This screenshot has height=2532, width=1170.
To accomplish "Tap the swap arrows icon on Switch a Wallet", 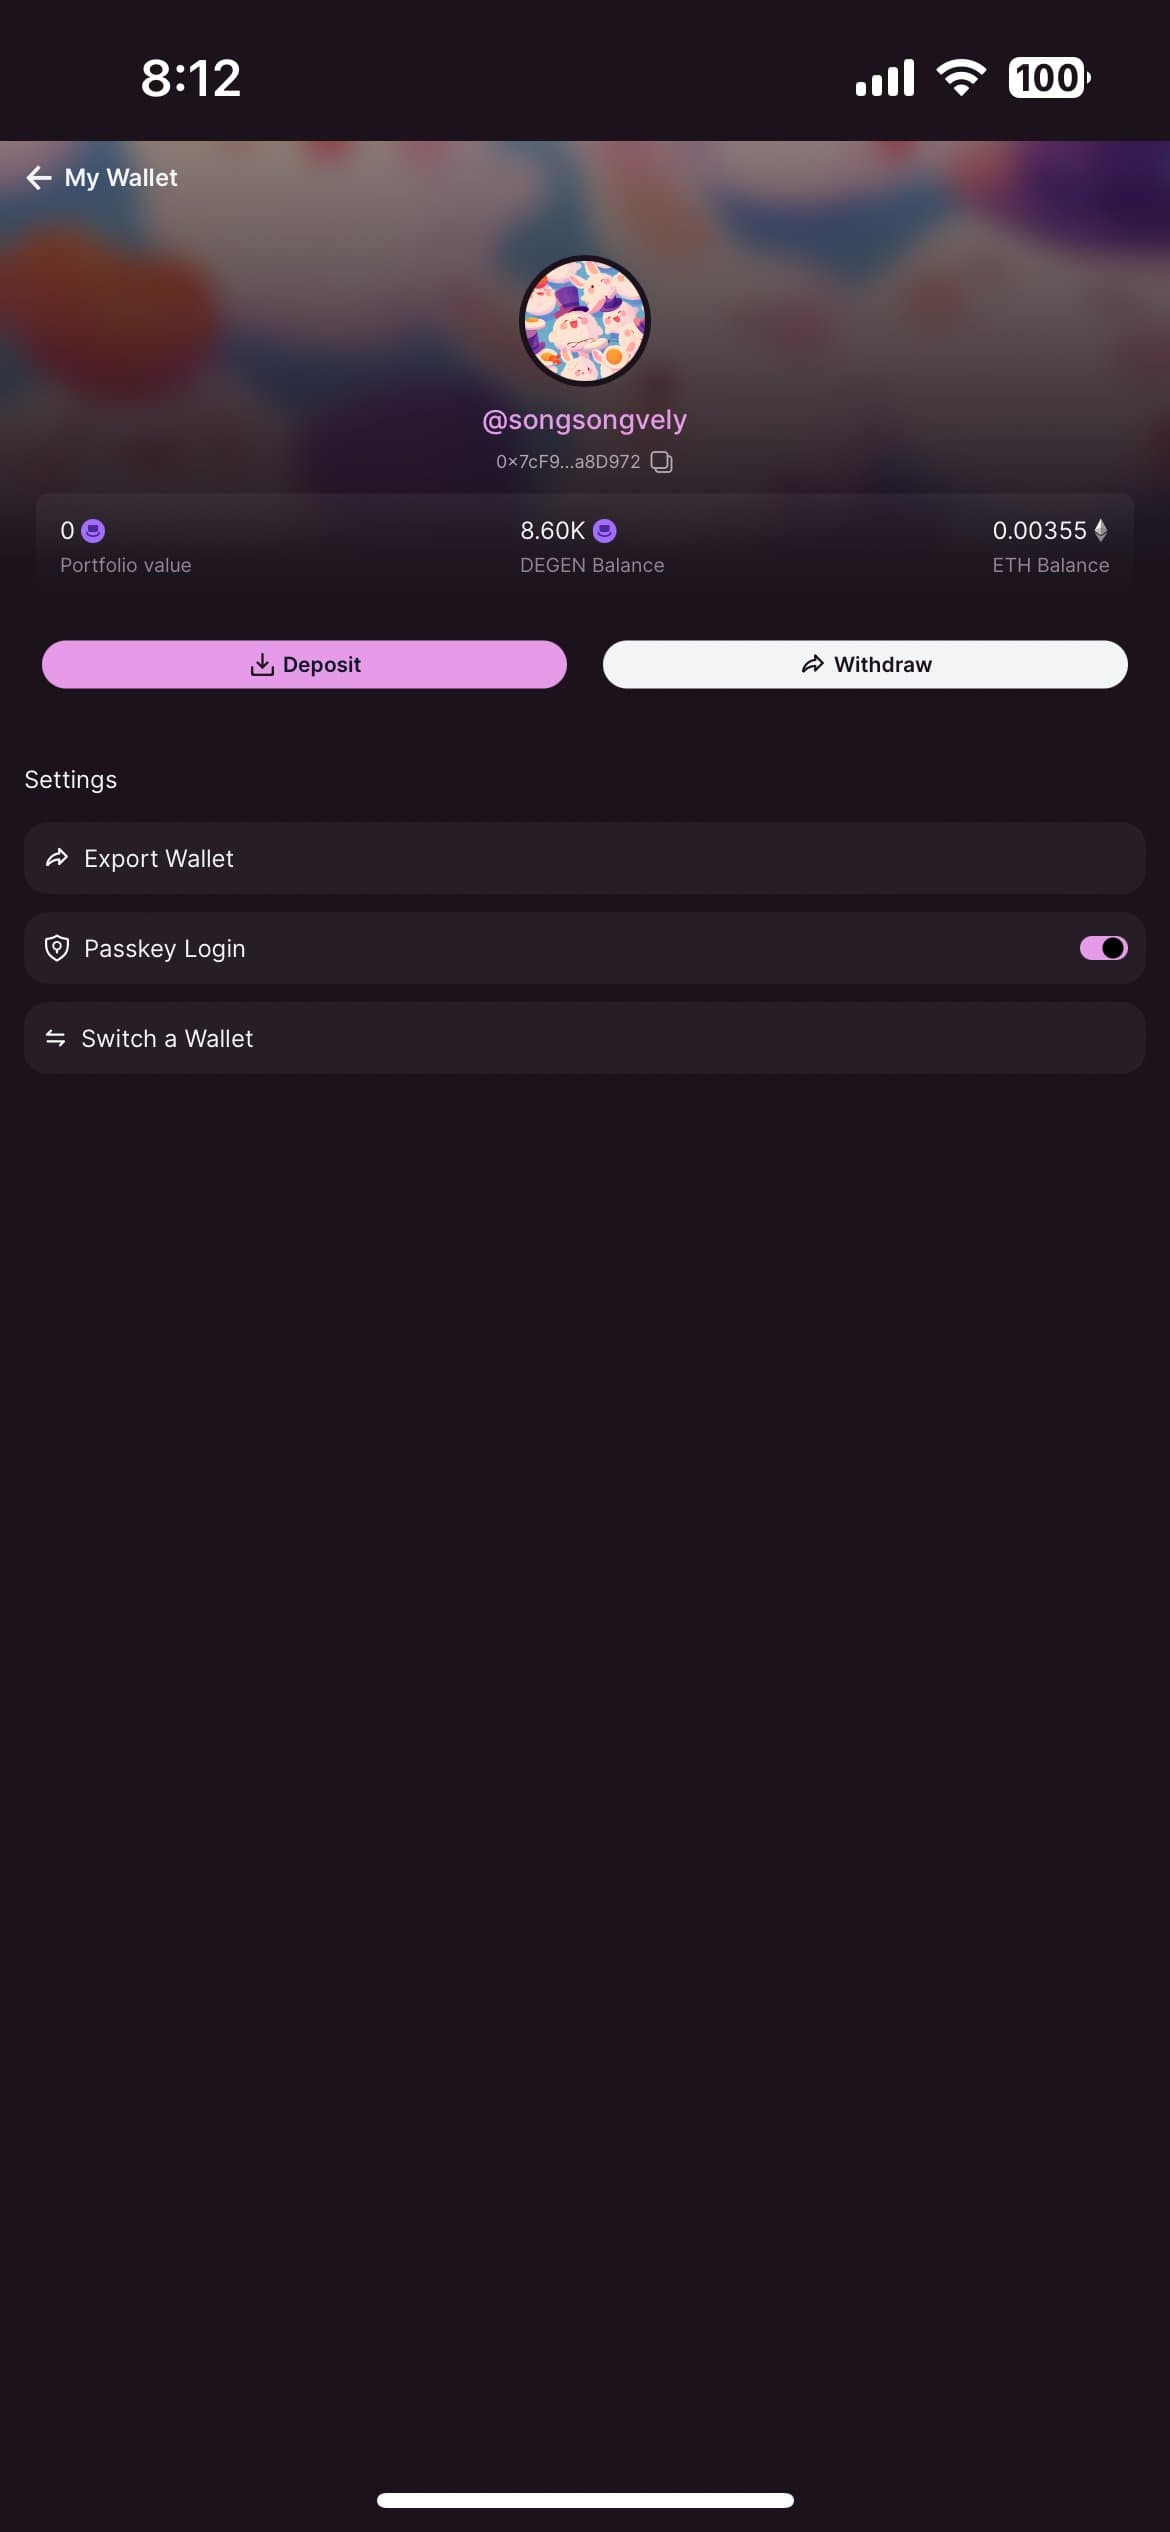I will [56, 1038].
